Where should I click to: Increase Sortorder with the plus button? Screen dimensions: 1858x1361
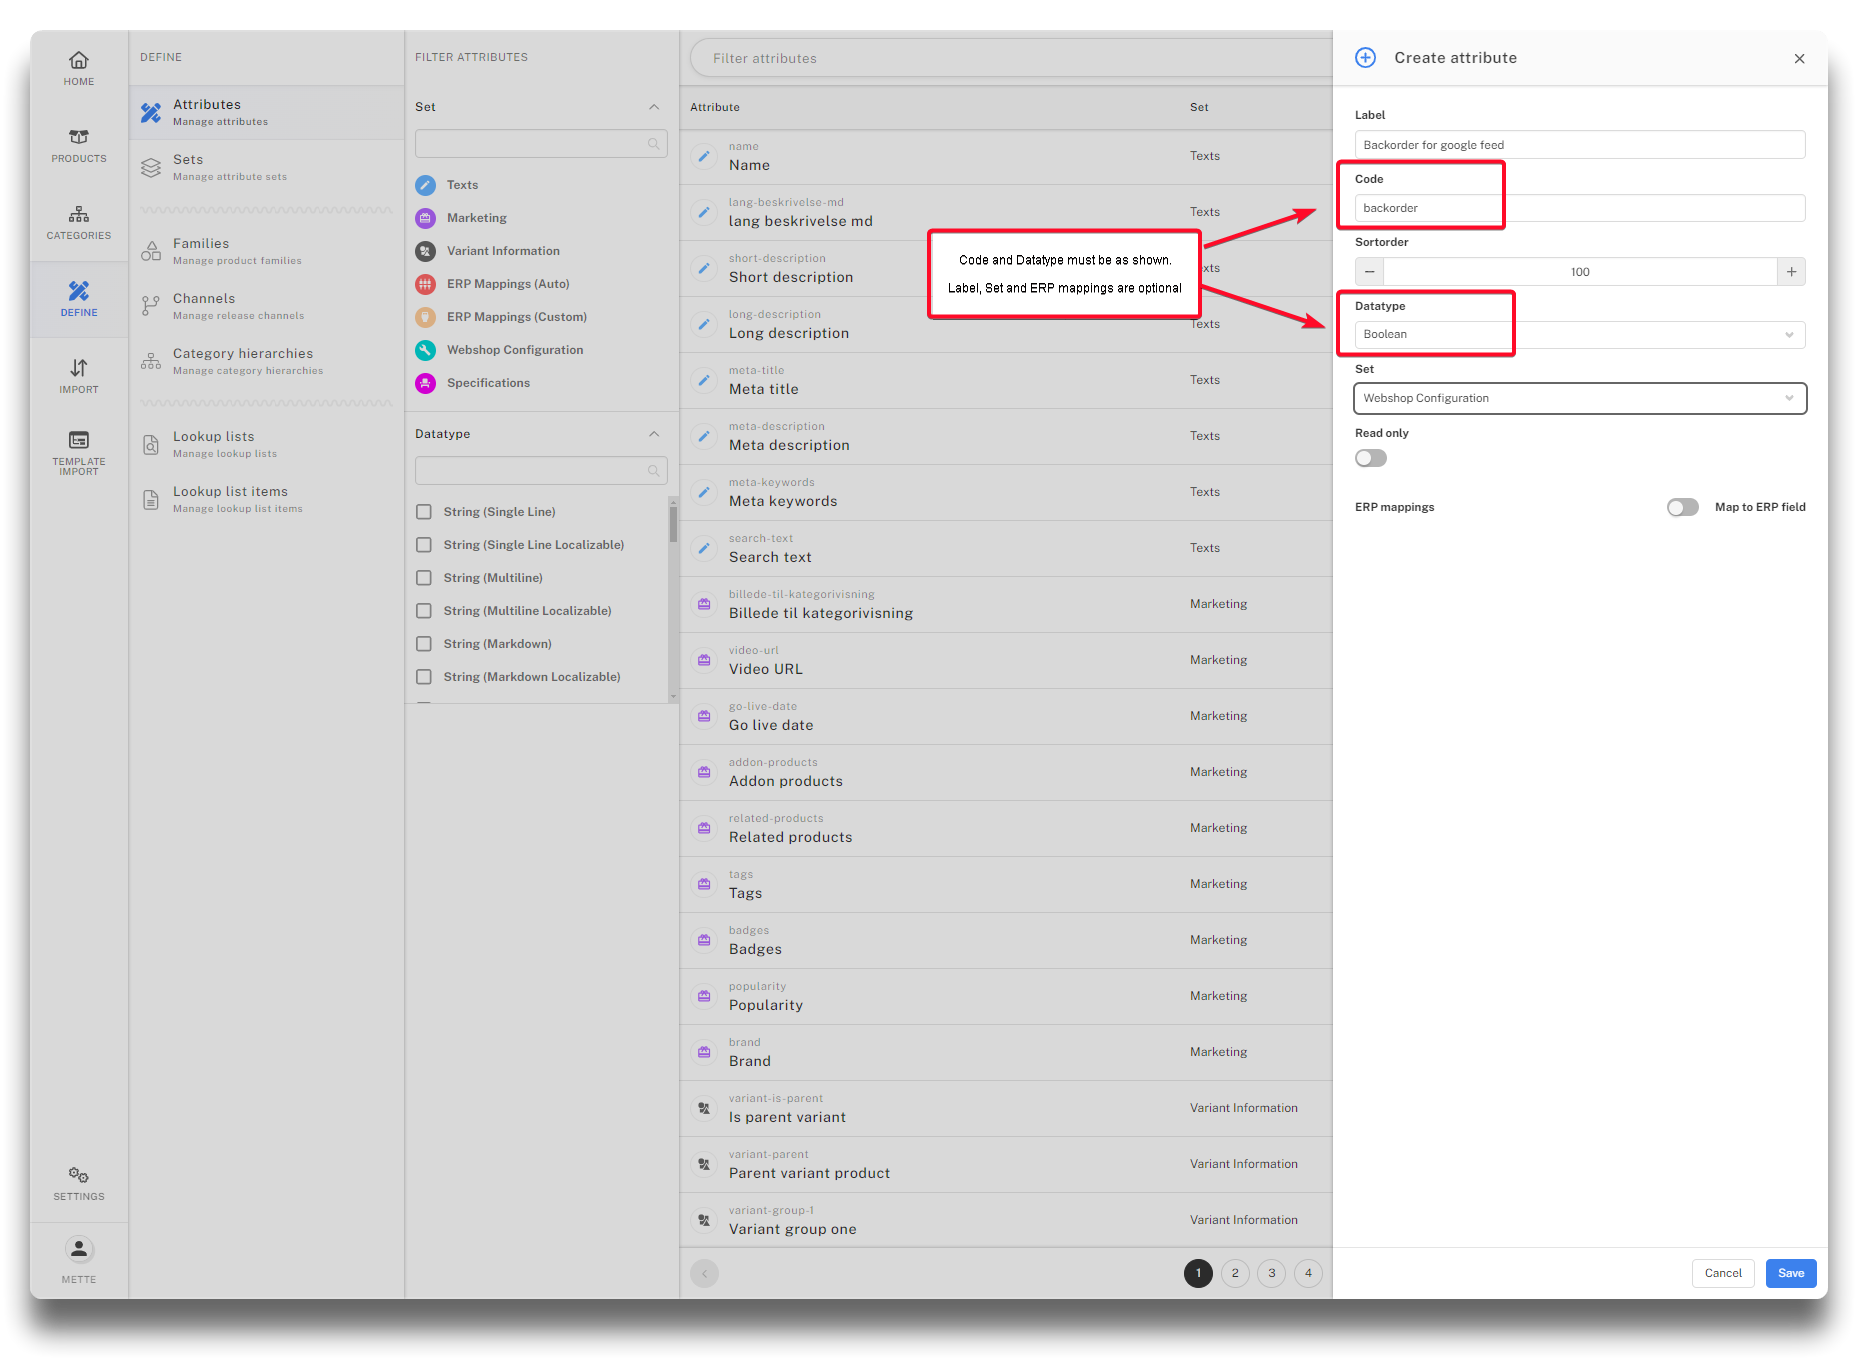[x=1791, y=272]
